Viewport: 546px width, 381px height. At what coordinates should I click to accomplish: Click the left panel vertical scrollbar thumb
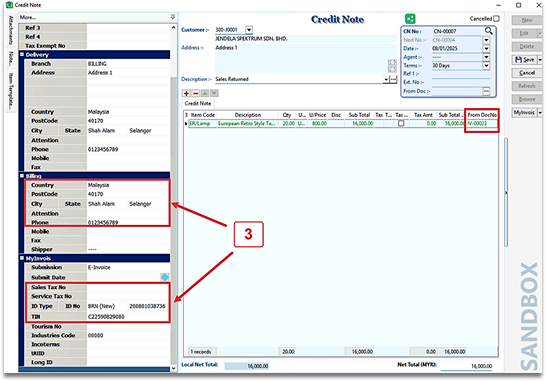coord(174,219)
